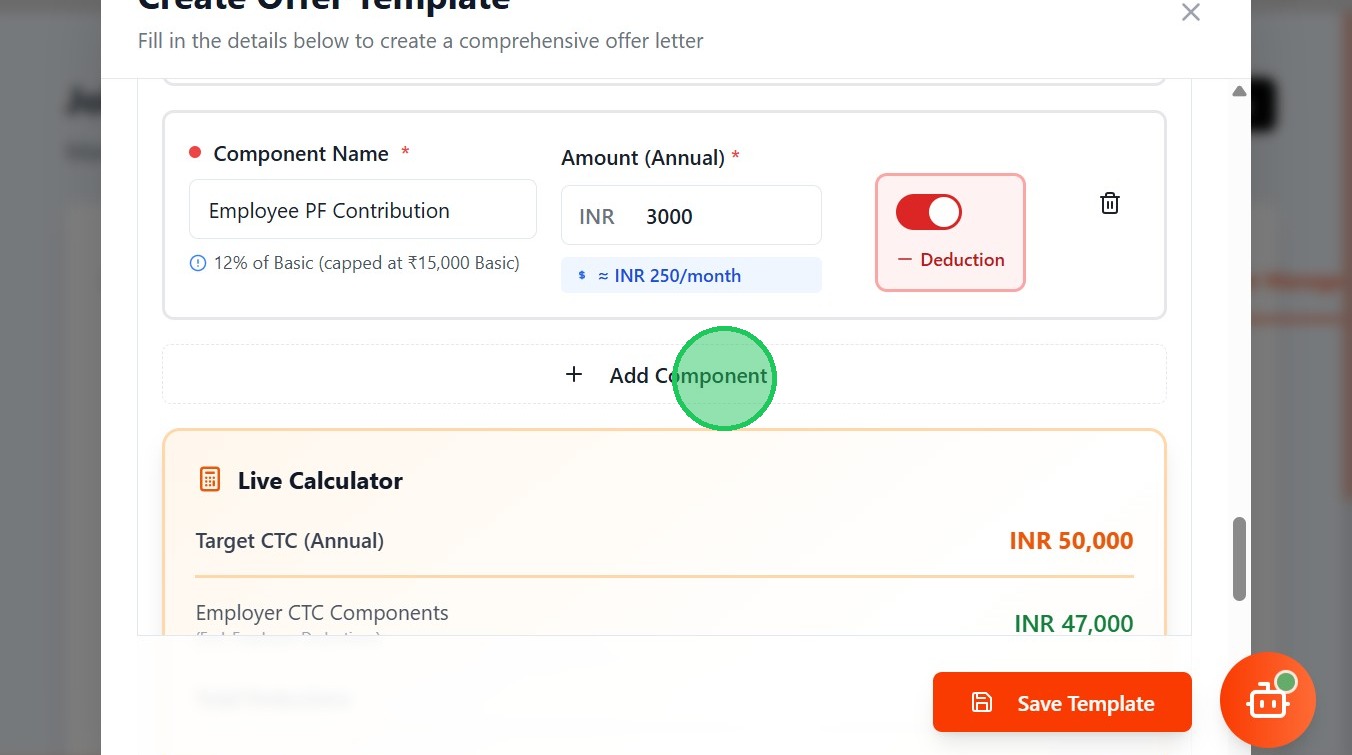Click the info icon beside 12% of Basic
This screenshot has height=755, width=1352.
[198, 264]
